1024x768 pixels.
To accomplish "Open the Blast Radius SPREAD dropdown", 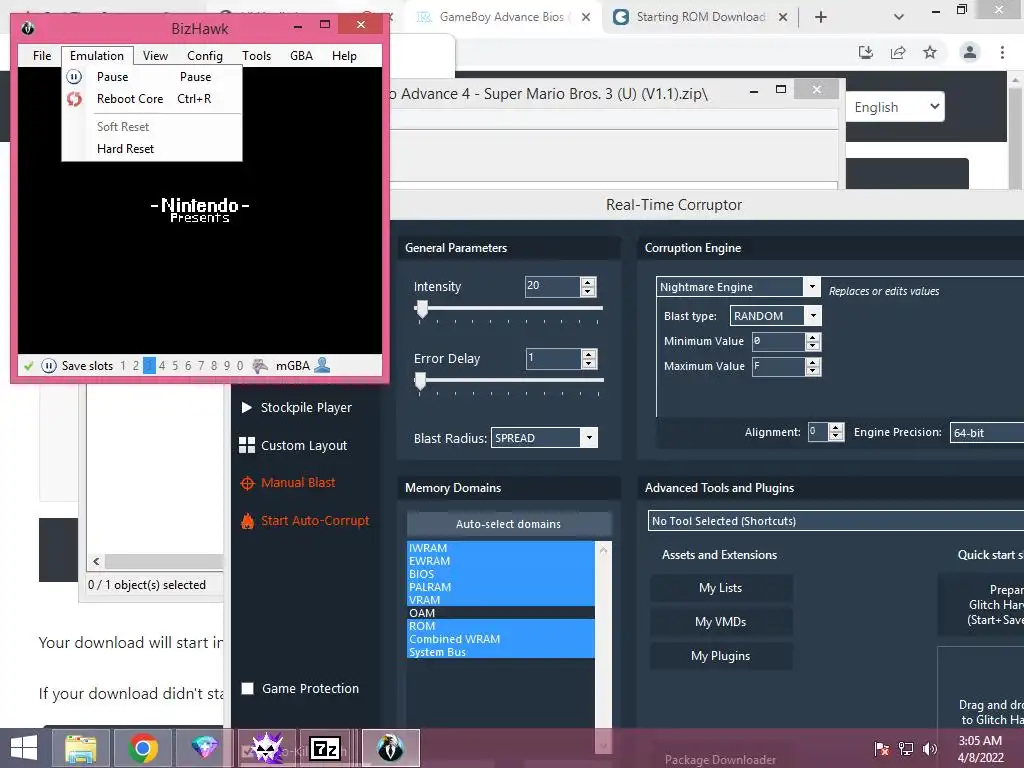I will click(x=589, y=438).
